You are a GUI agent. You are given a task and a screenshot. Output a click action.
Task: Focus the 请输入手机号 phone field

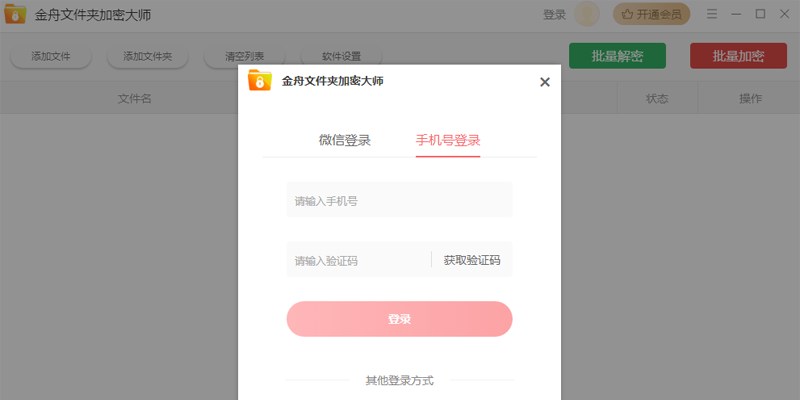point(399,199)
